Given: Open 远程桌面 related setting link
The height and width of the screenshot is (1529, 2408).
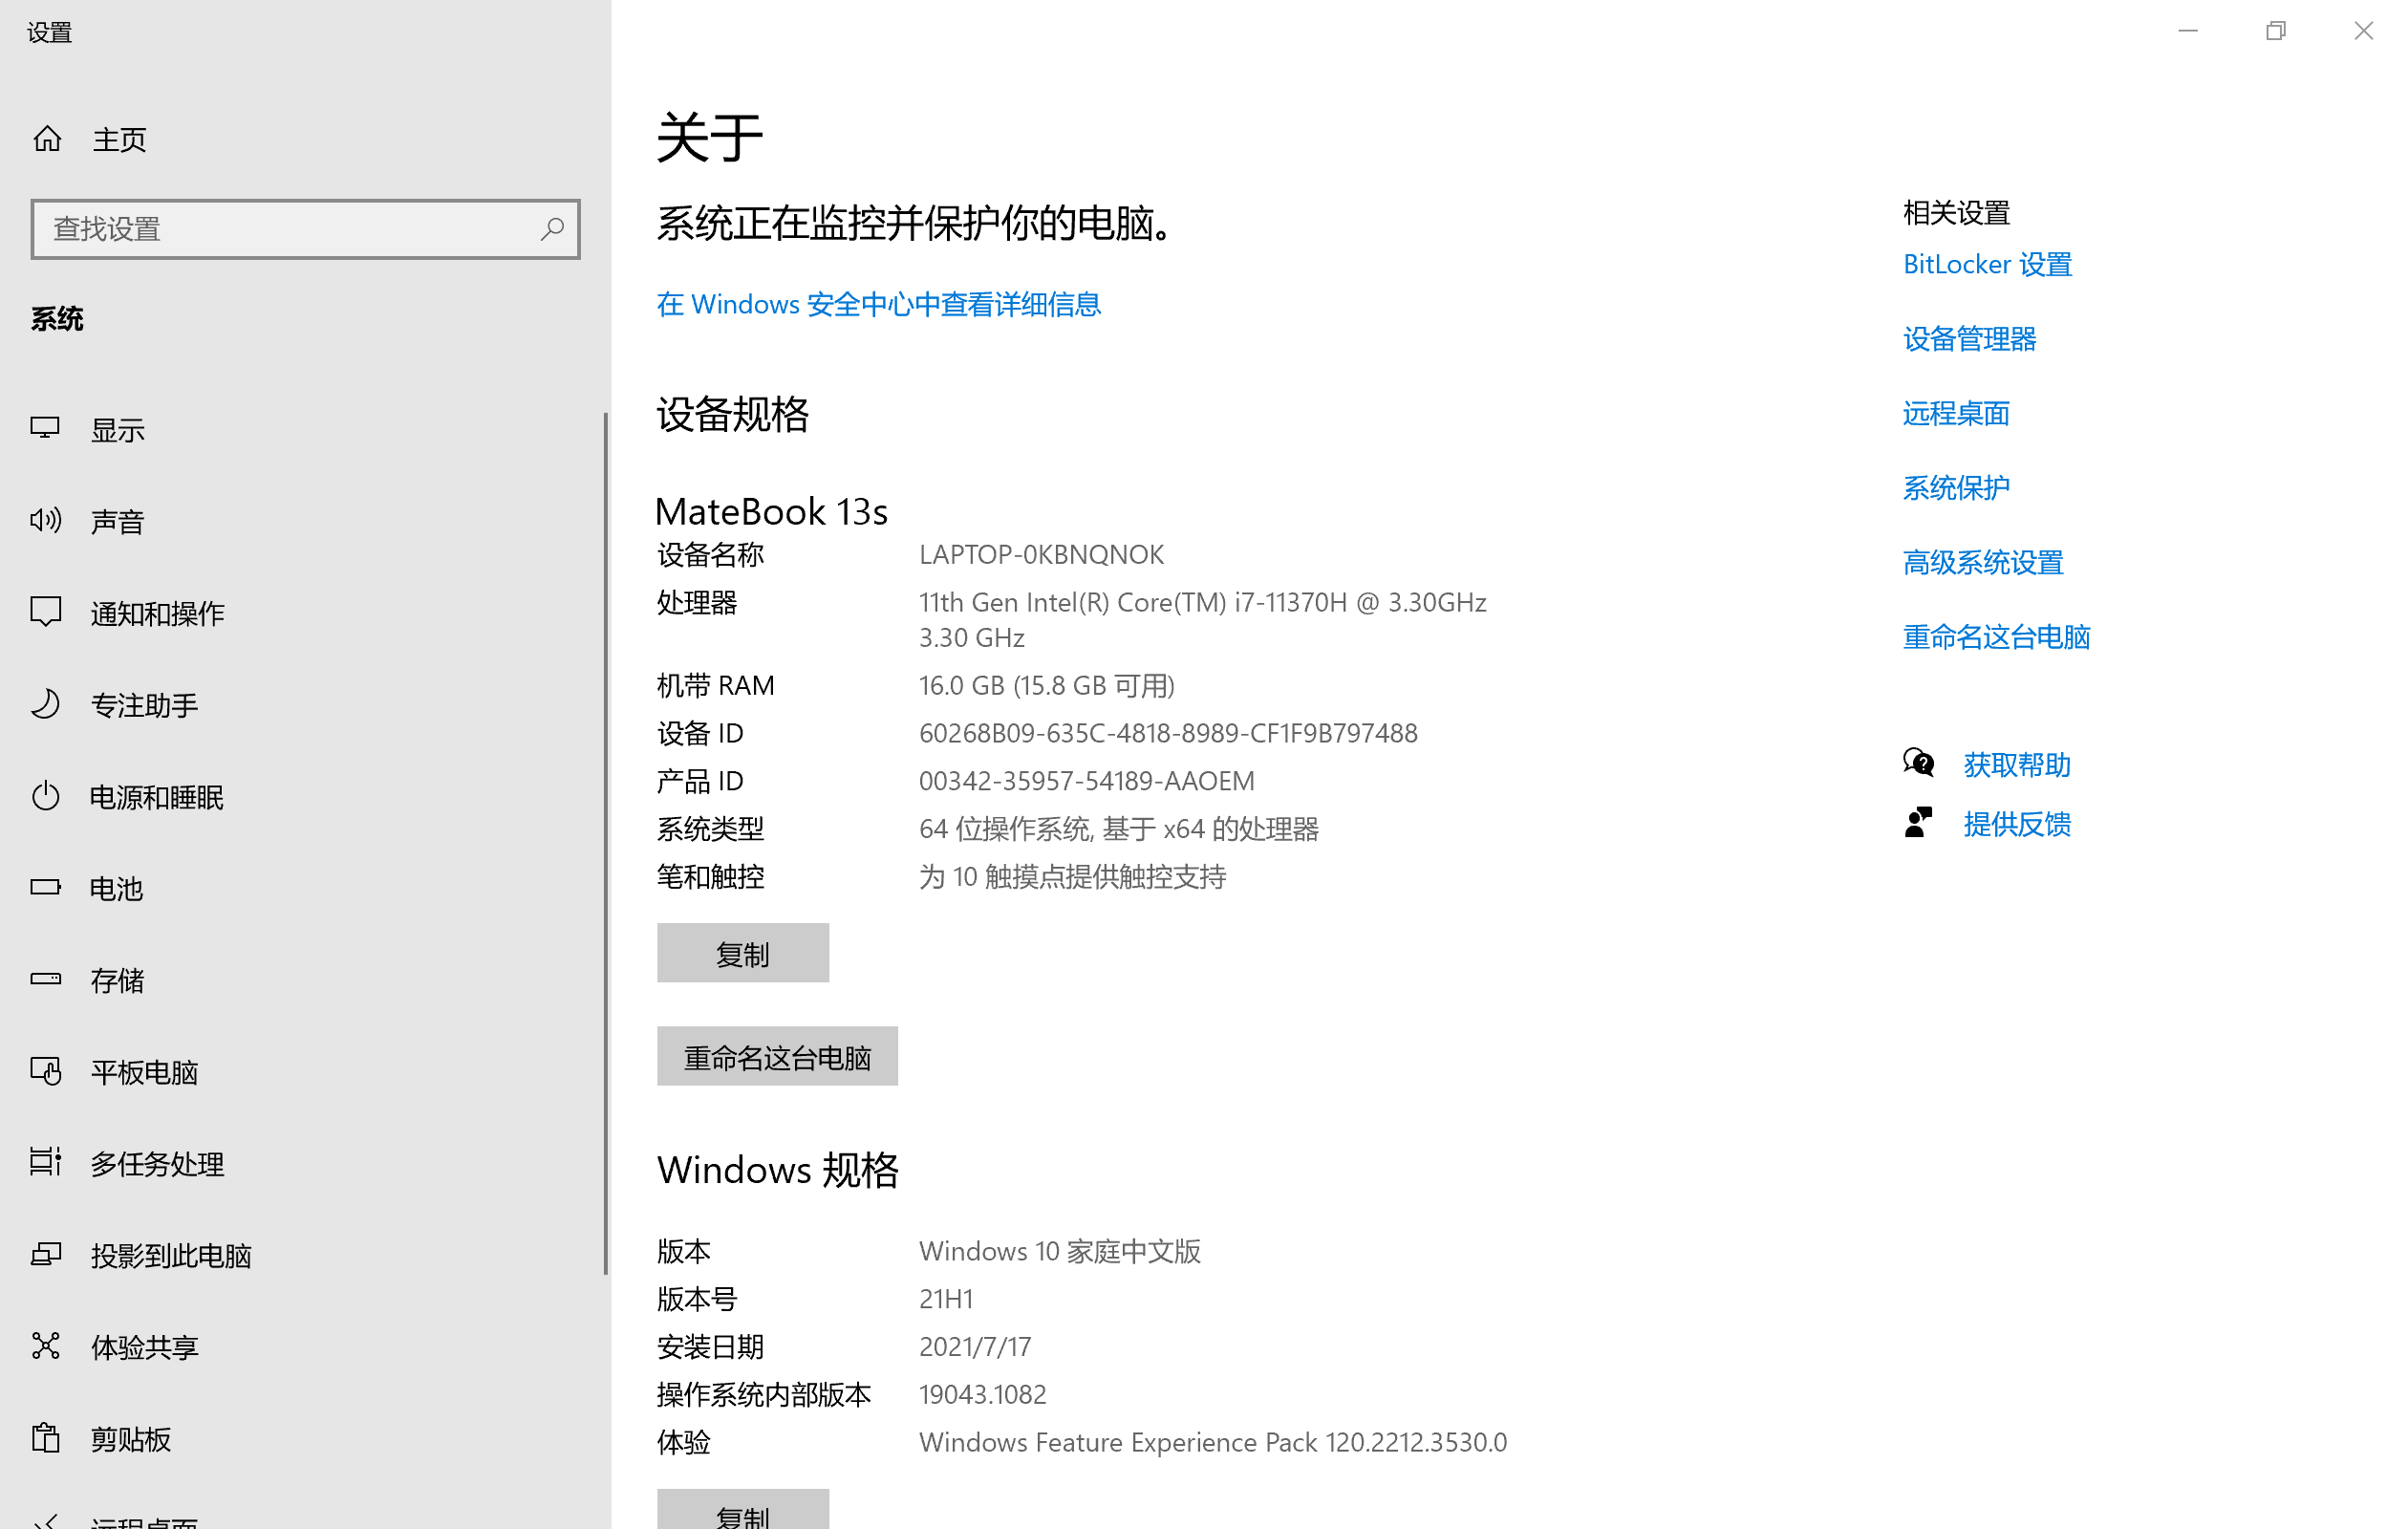Looking at the screenshot, I should click(1955, 413).
